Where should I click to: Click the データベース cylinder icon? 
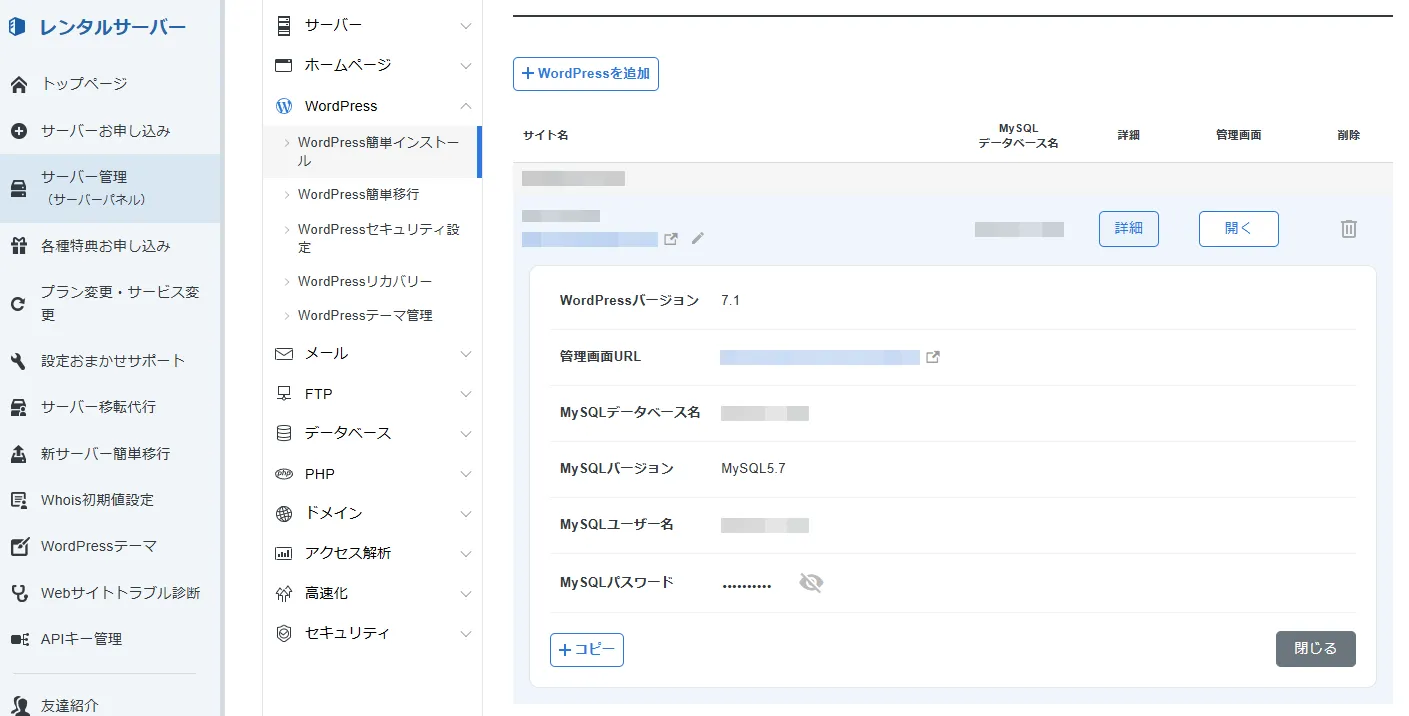[284, 434]
